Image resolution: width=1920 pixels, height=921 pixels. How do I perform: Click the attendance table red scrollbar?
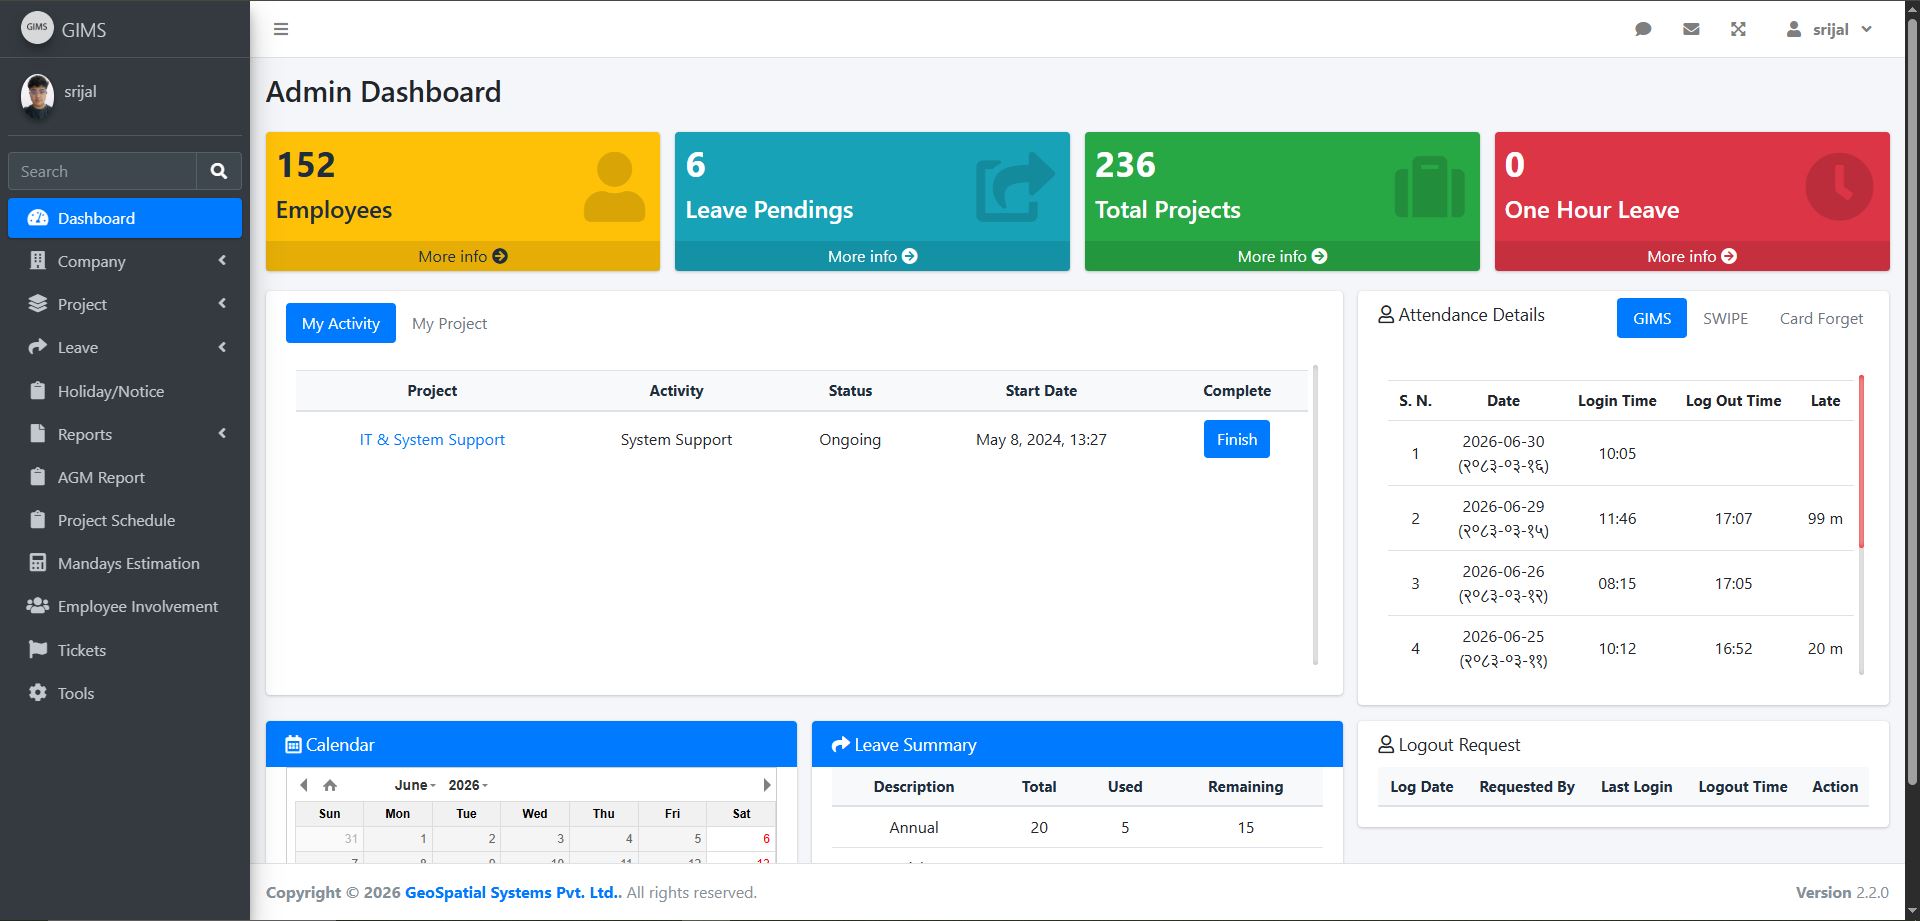click(x=1861, y=461)
